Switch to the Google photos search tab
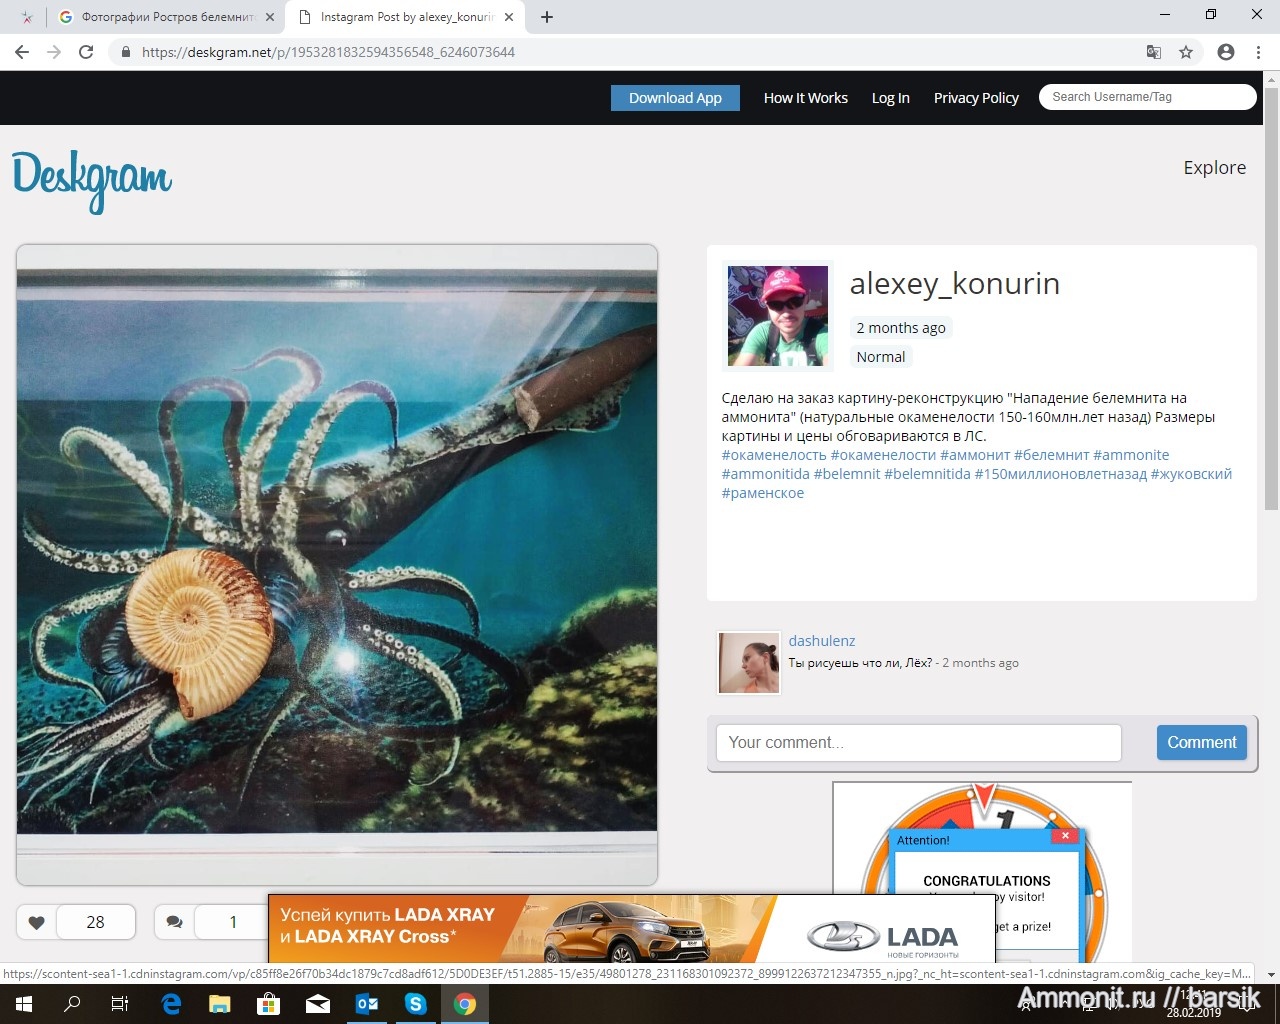Screen dimensions: 1280x1024 (x=166, y=17)
